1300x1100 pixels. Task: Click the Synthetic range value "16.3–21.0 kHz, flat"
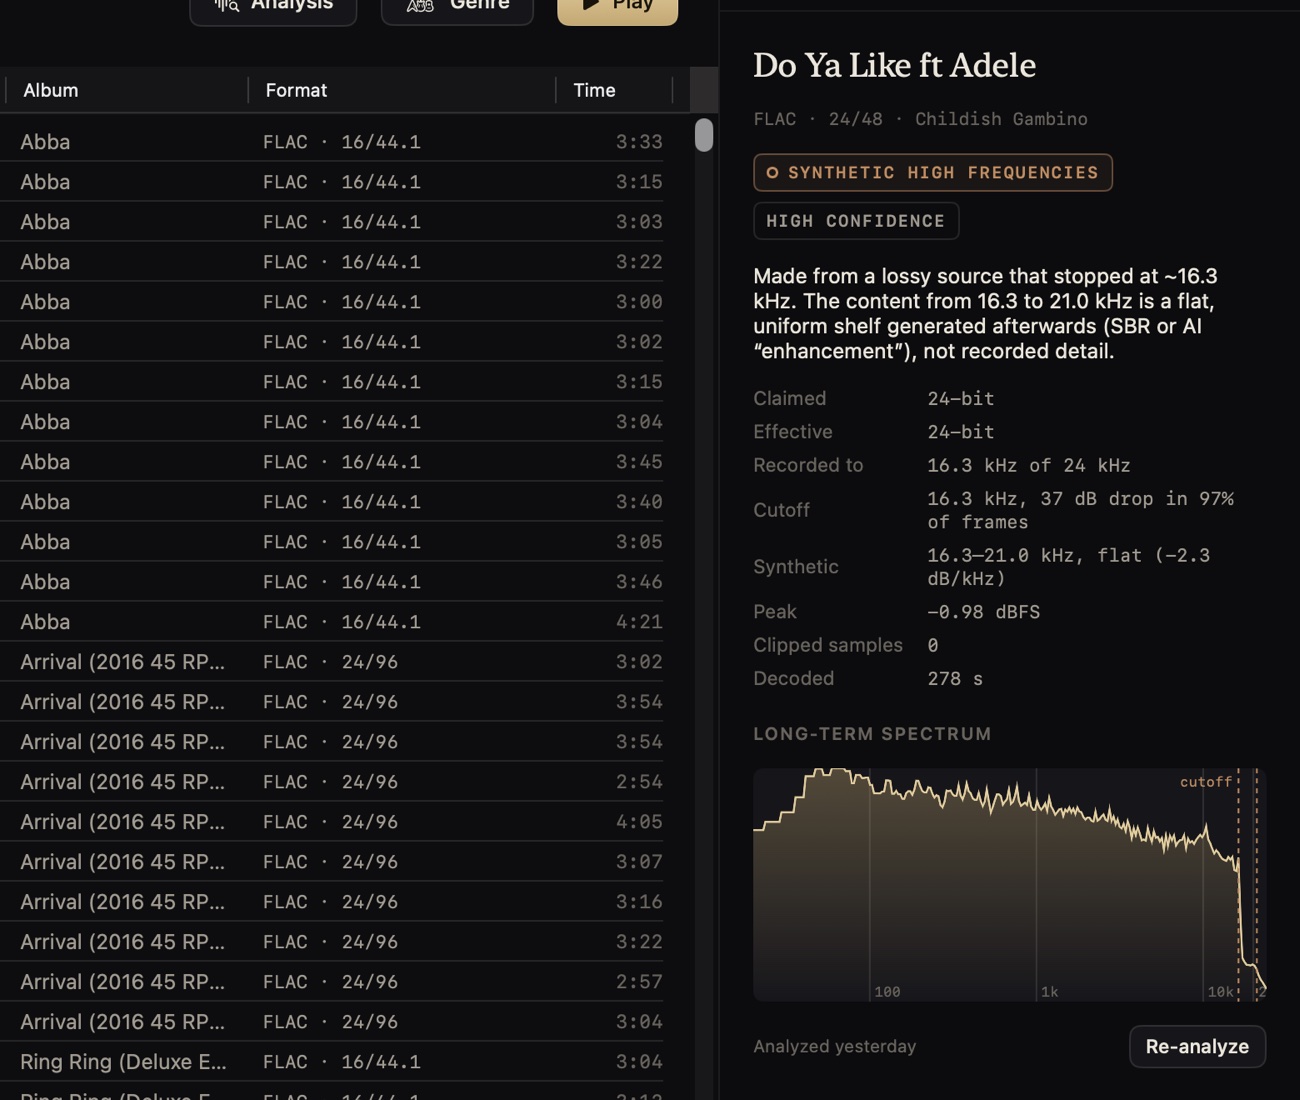click(x=1034, y=555)
